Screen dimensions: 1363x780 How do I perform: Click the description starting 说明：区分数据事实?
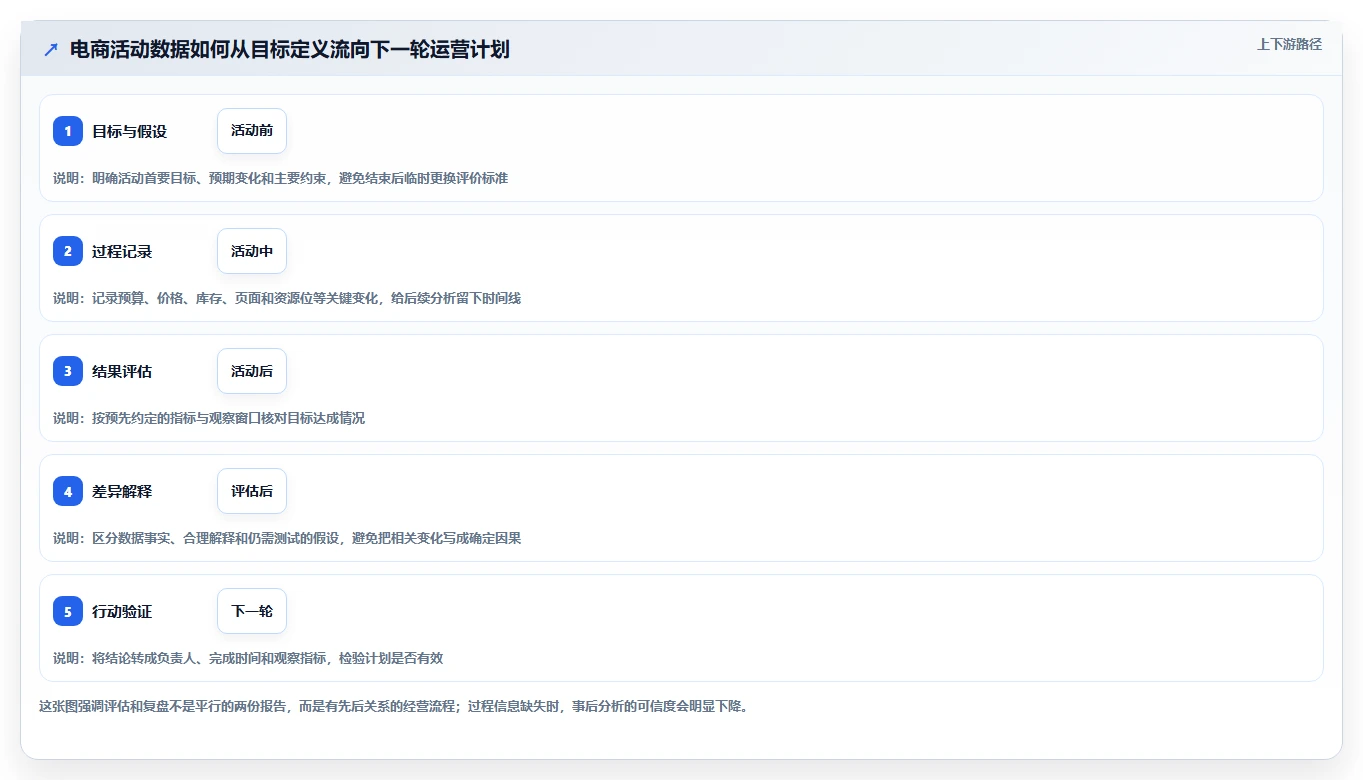pos(287,538)
